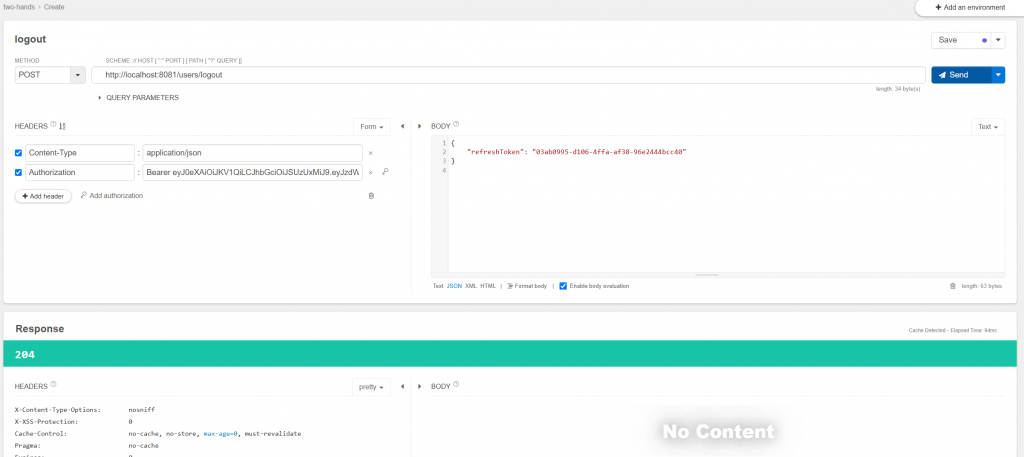Click the Bearer token value field
The image size is (1024, 457).
pyautogui.click(x=252, y=172)
